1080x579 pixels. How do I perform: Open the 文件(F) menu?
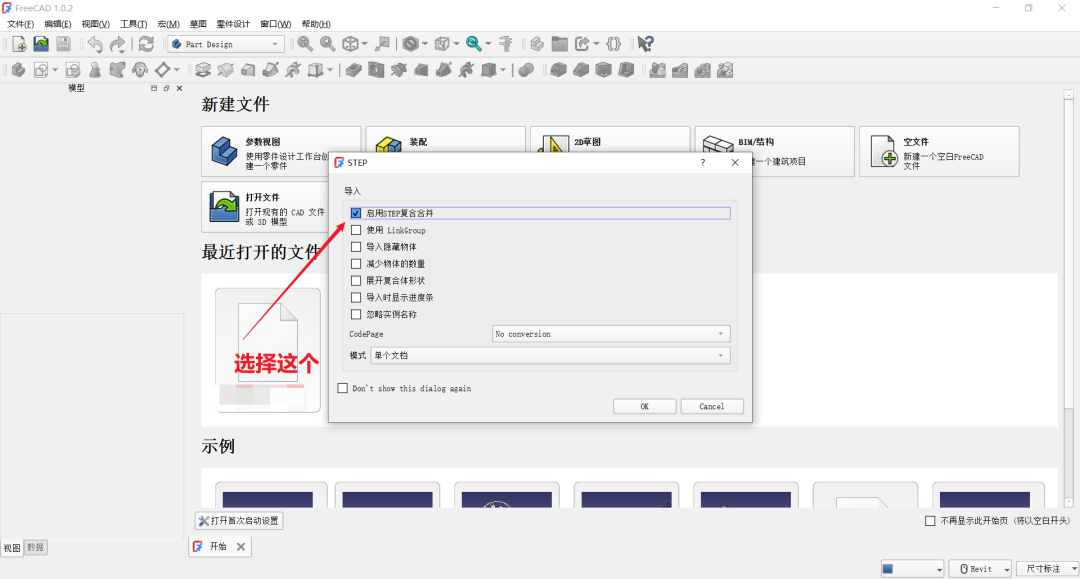[x=20, y=23]
